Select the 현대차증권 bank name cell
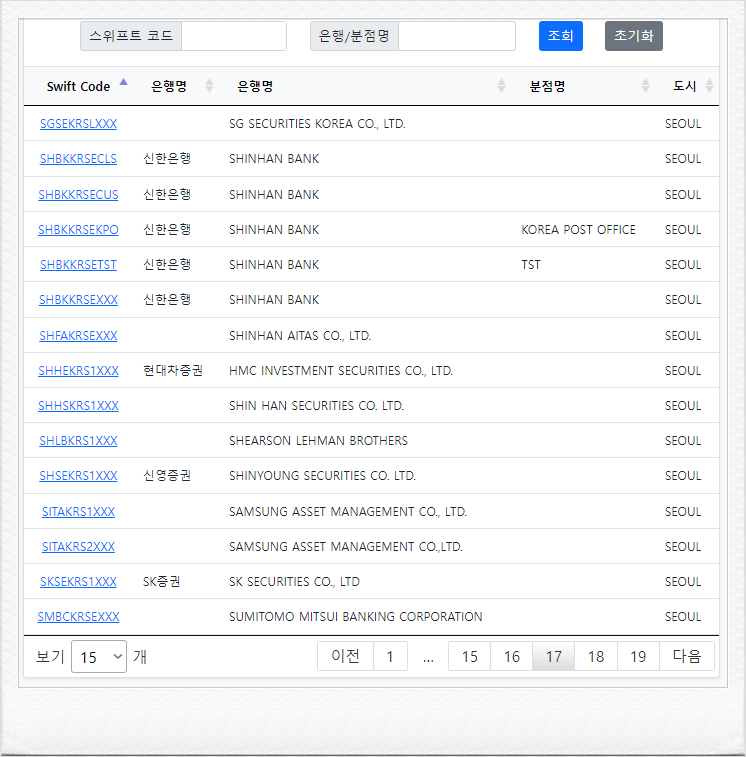746x757 pixels. click(x=173, y=370)
